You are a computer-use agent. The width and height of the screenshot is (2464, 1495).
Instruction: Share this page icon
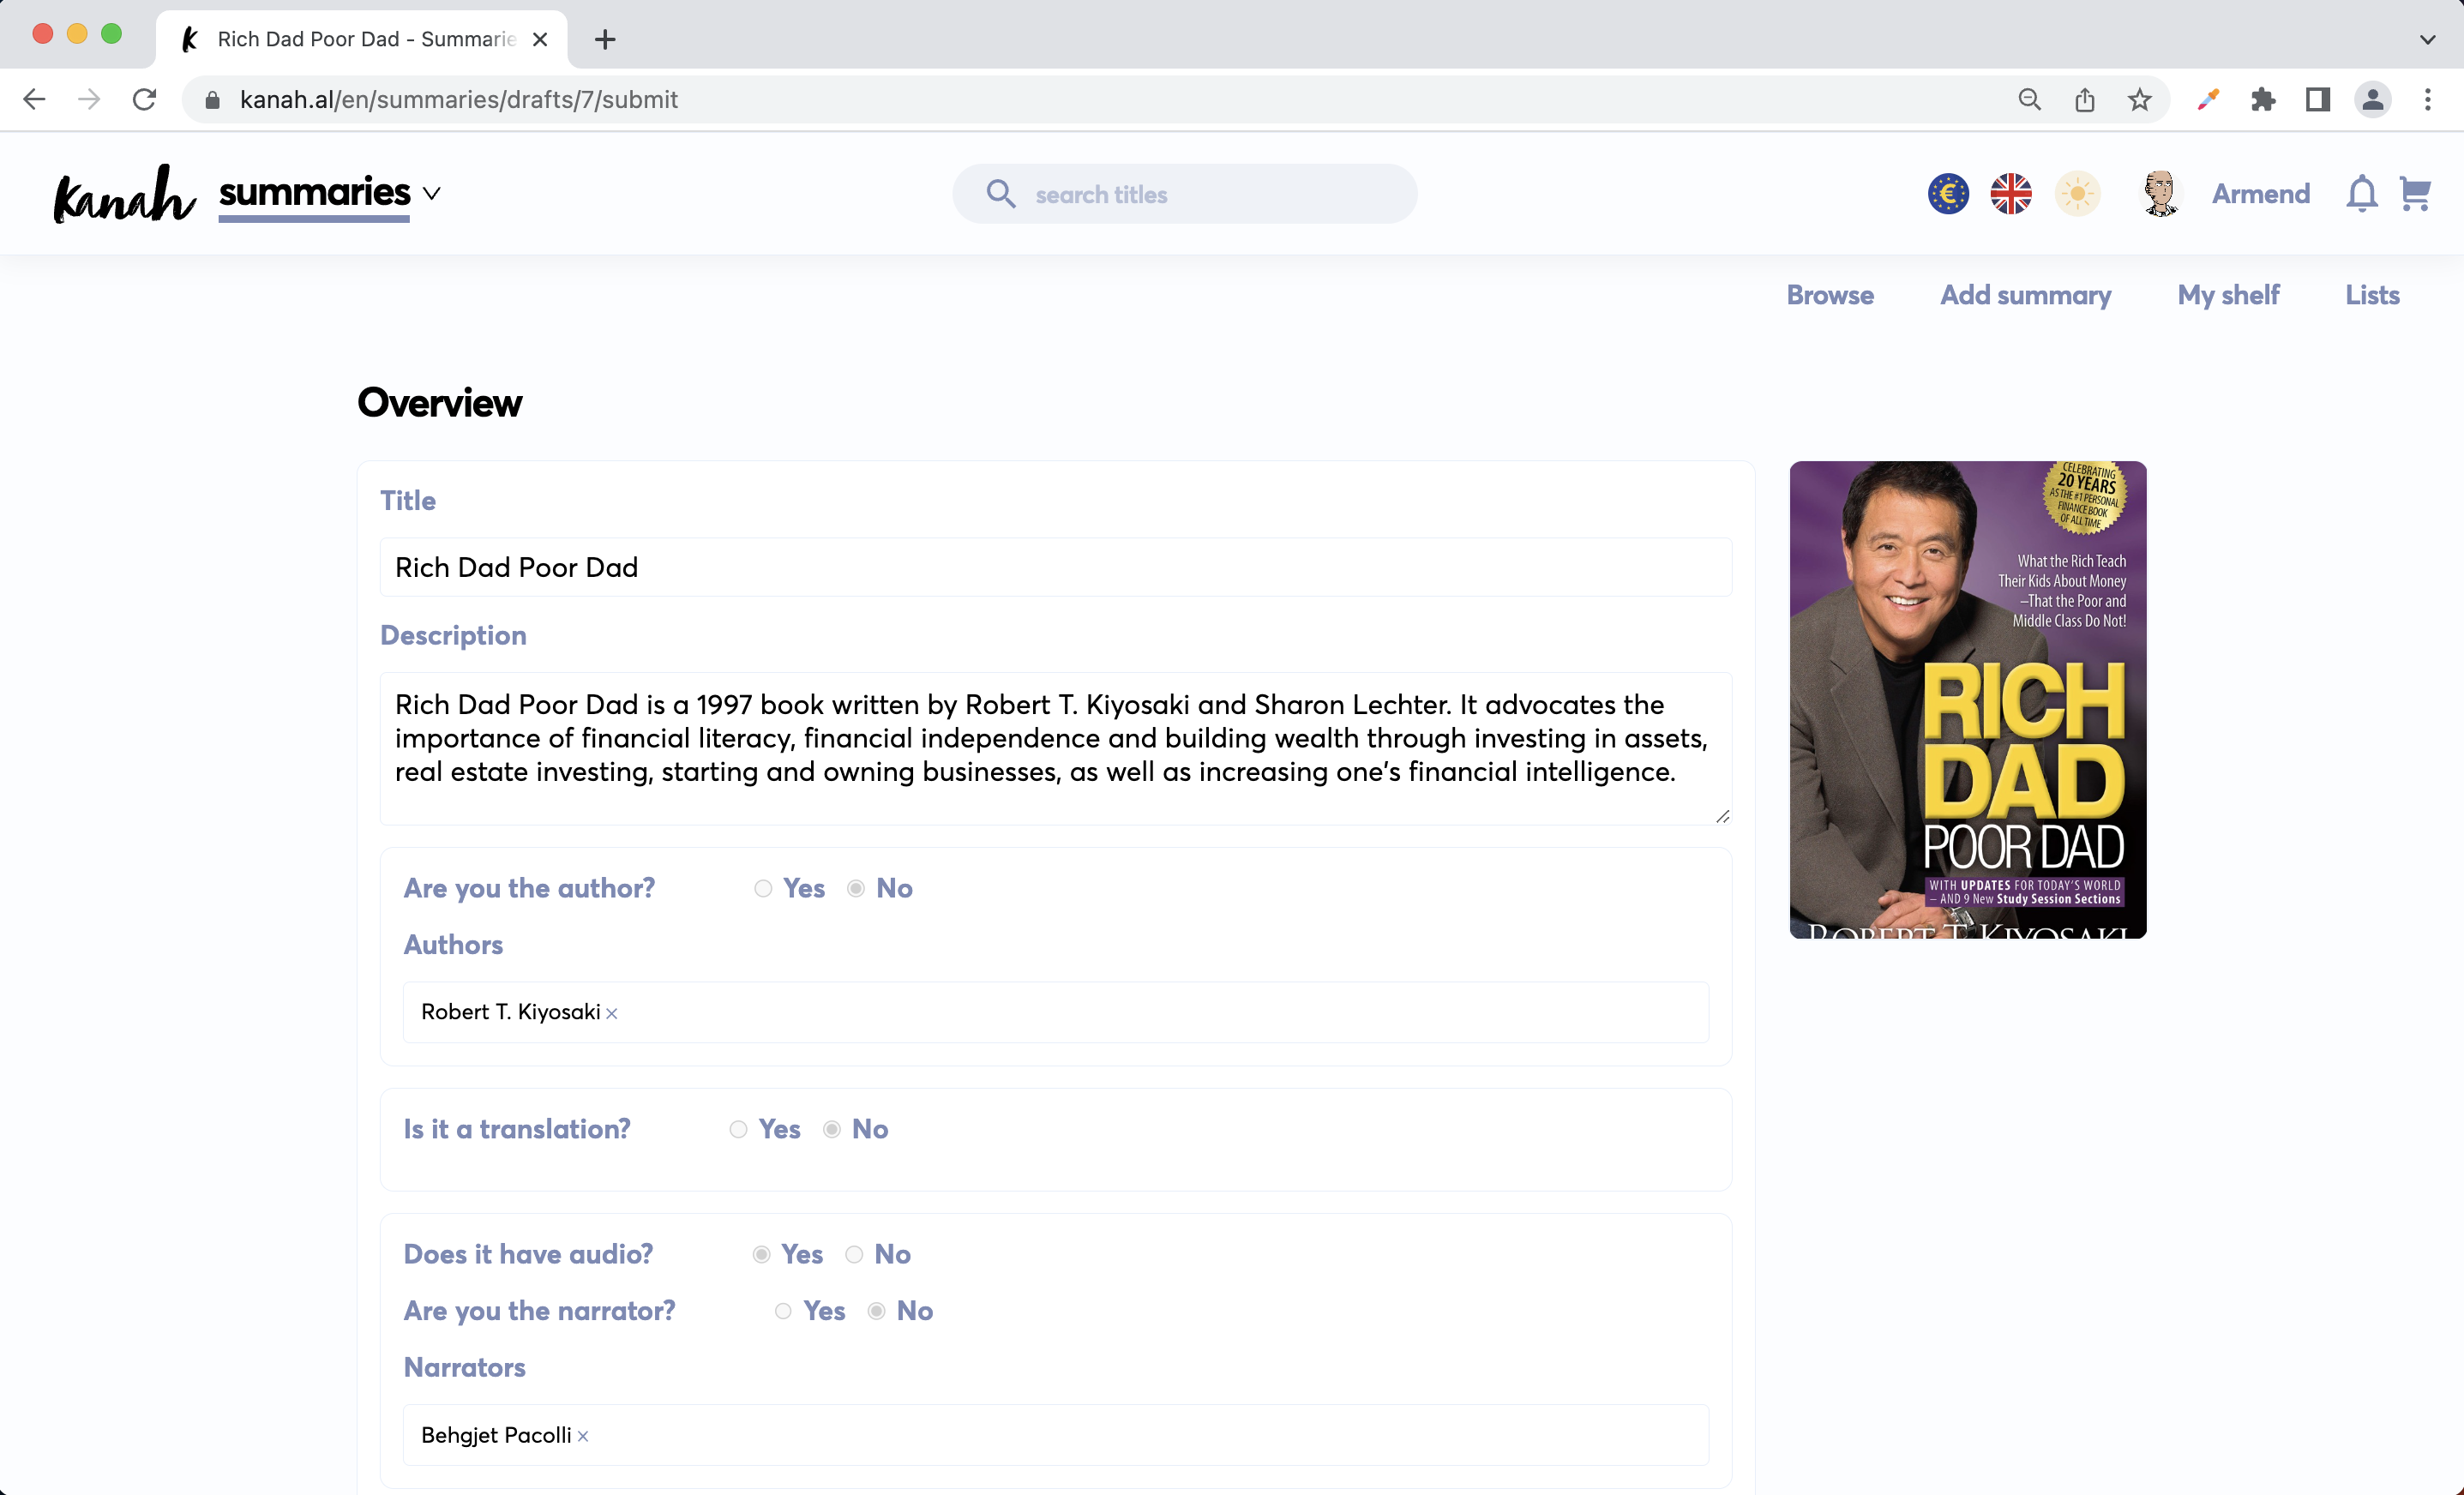(x=2084, y=99)
